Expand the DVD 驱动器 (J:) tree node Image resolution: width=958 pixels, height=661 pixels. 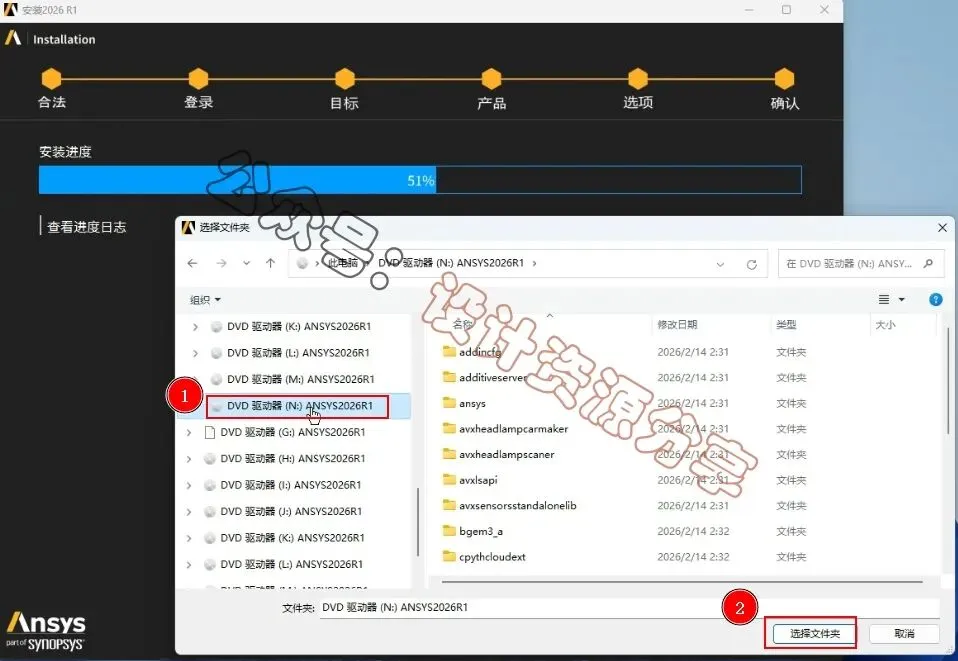pyautogui.click(x=189, y=511)
